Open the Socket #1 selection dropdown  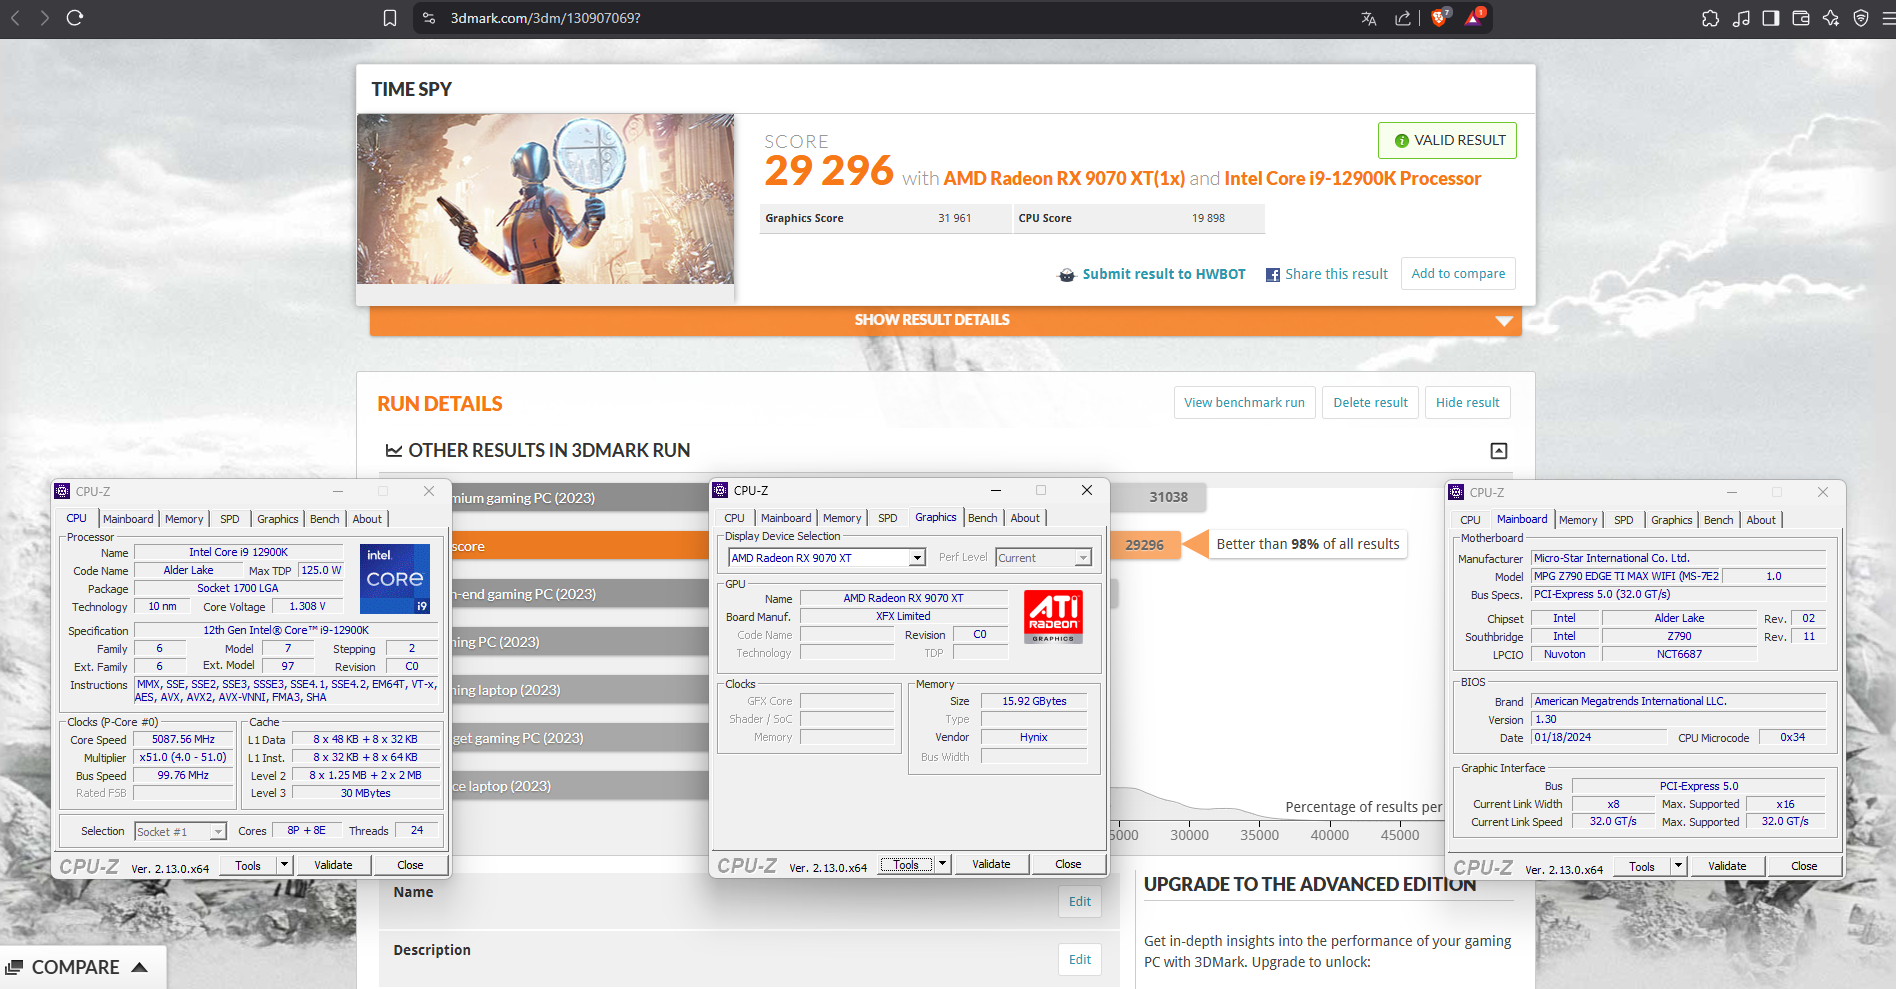218,832
